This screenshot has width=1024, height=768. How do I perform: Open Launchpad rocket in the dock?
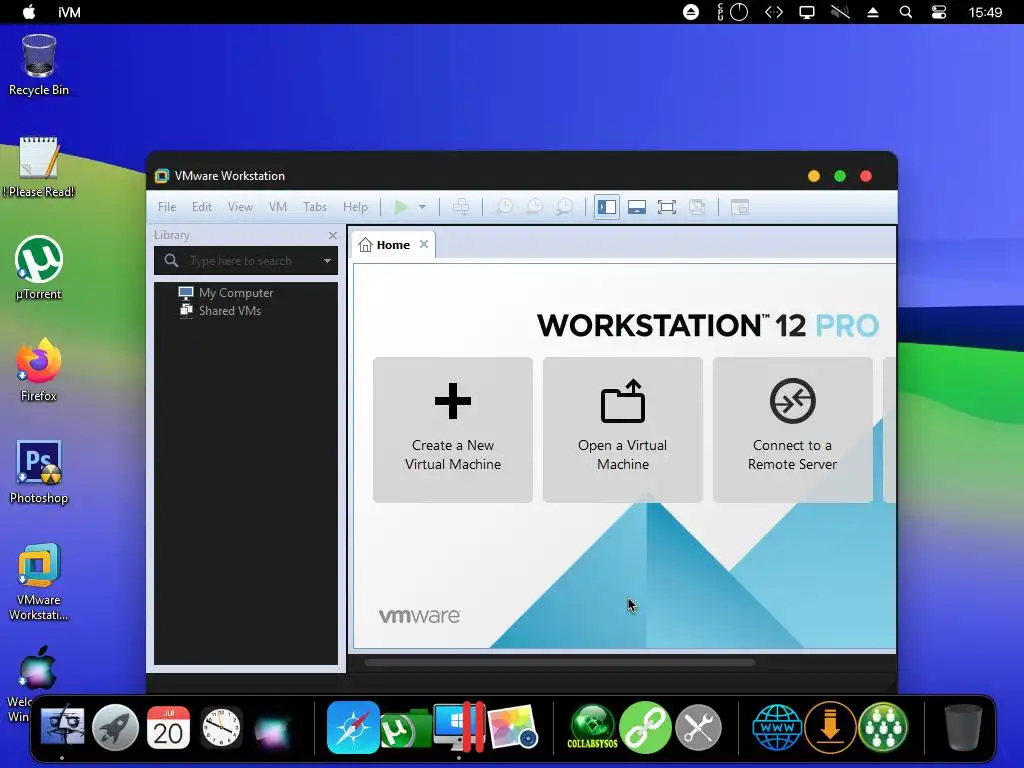[115, 727]
